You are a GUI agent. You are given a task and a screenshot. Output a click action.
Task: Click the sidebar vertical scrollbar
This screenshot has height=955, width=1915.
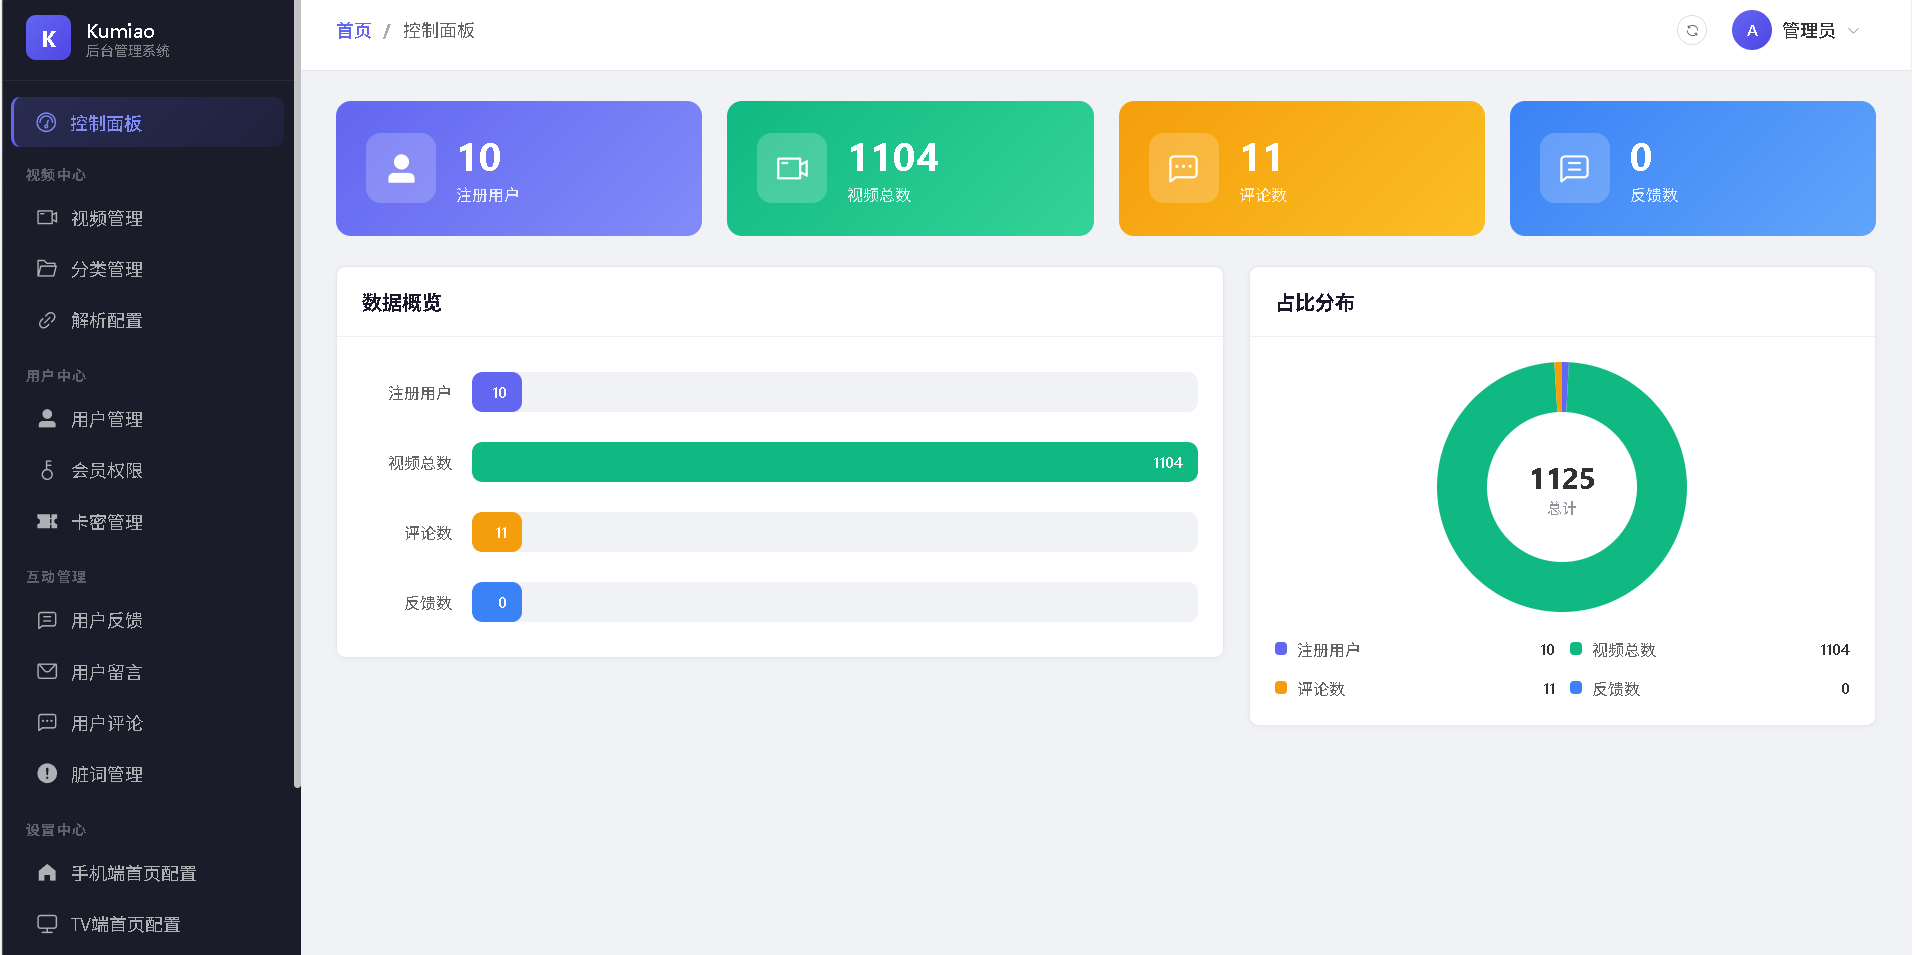[297, 394]
